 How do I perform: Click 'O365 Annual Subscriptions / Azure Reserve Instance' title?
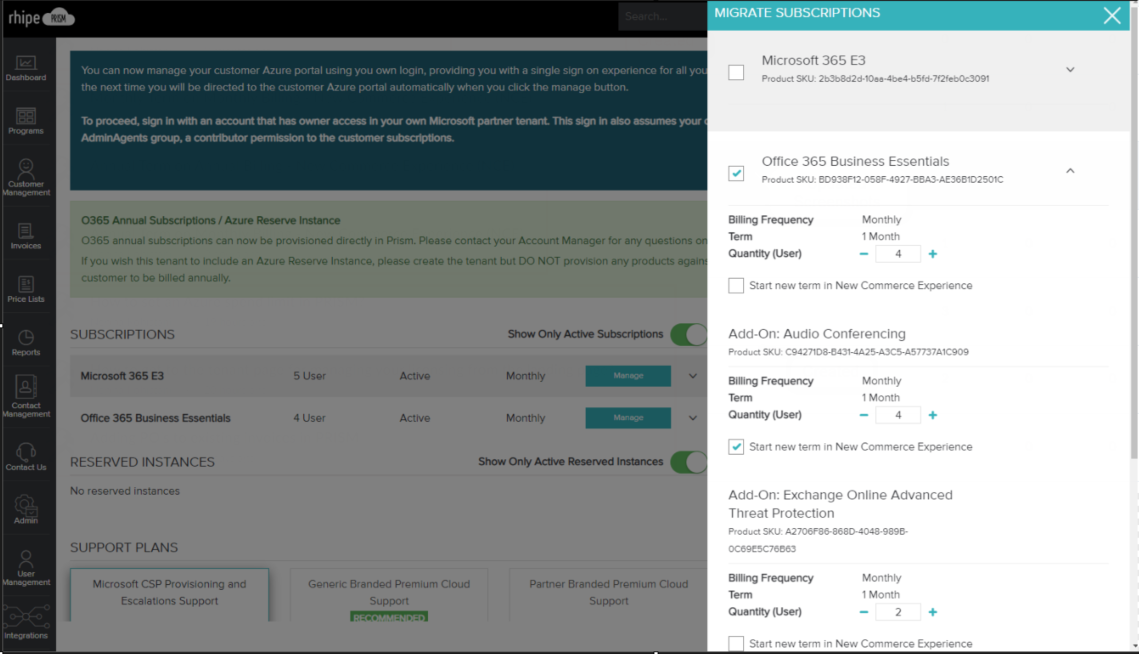[x=211, y=220]
